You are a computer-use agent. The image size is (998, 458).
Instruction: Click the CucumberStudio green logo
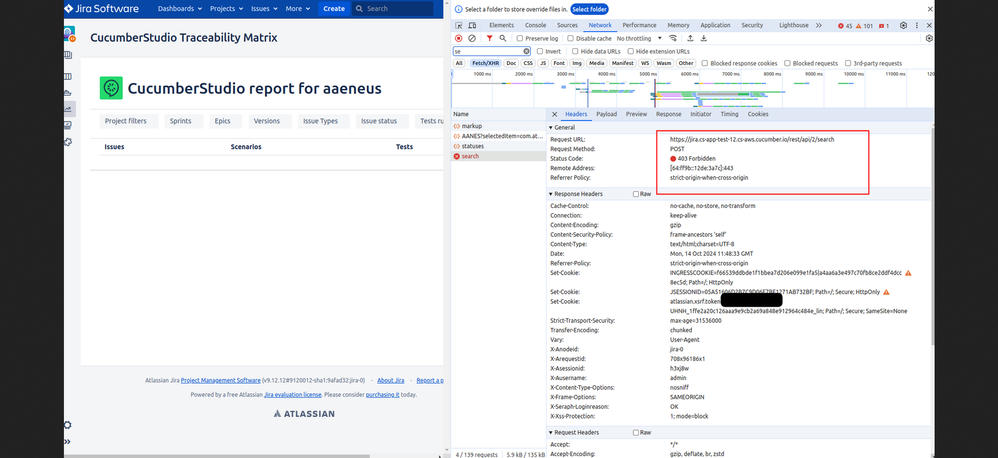pyautogui.click(x=111, y=88)
